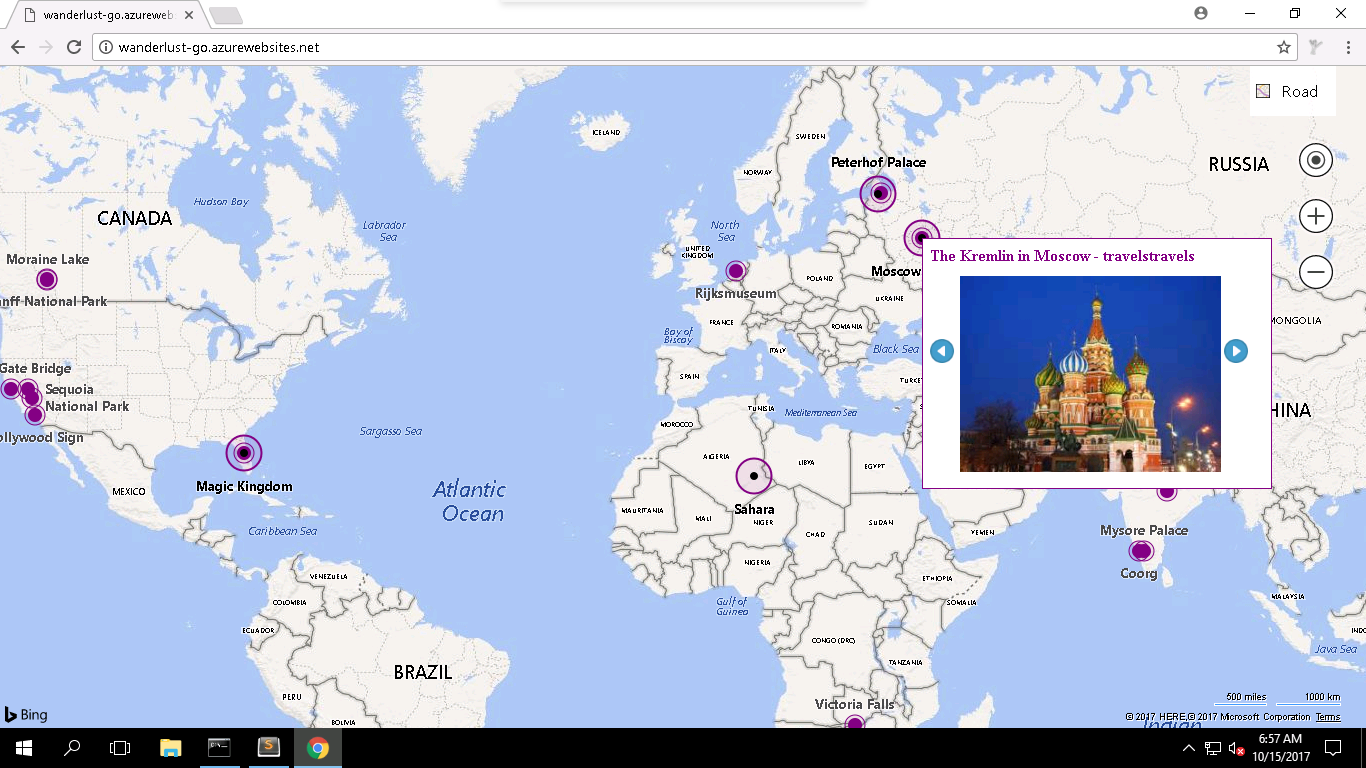Viewport: 1366px width, 768px height.
Task: Open Sublime Text from the taskbar
Action: [268, 748]
